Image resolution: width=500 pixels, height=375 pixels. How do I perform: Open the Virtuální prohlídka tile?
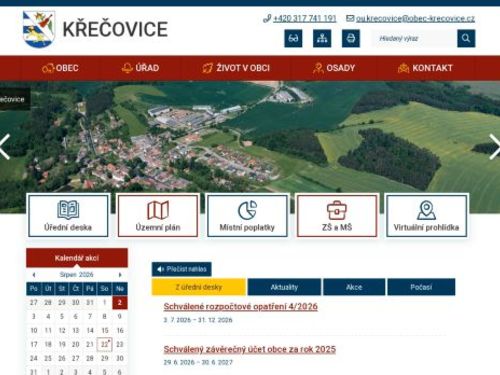point(426,216)
